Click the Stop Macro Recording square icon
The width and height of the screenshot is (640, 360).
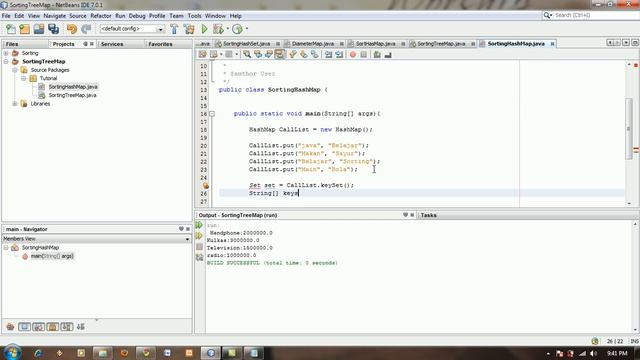[364, 54]
